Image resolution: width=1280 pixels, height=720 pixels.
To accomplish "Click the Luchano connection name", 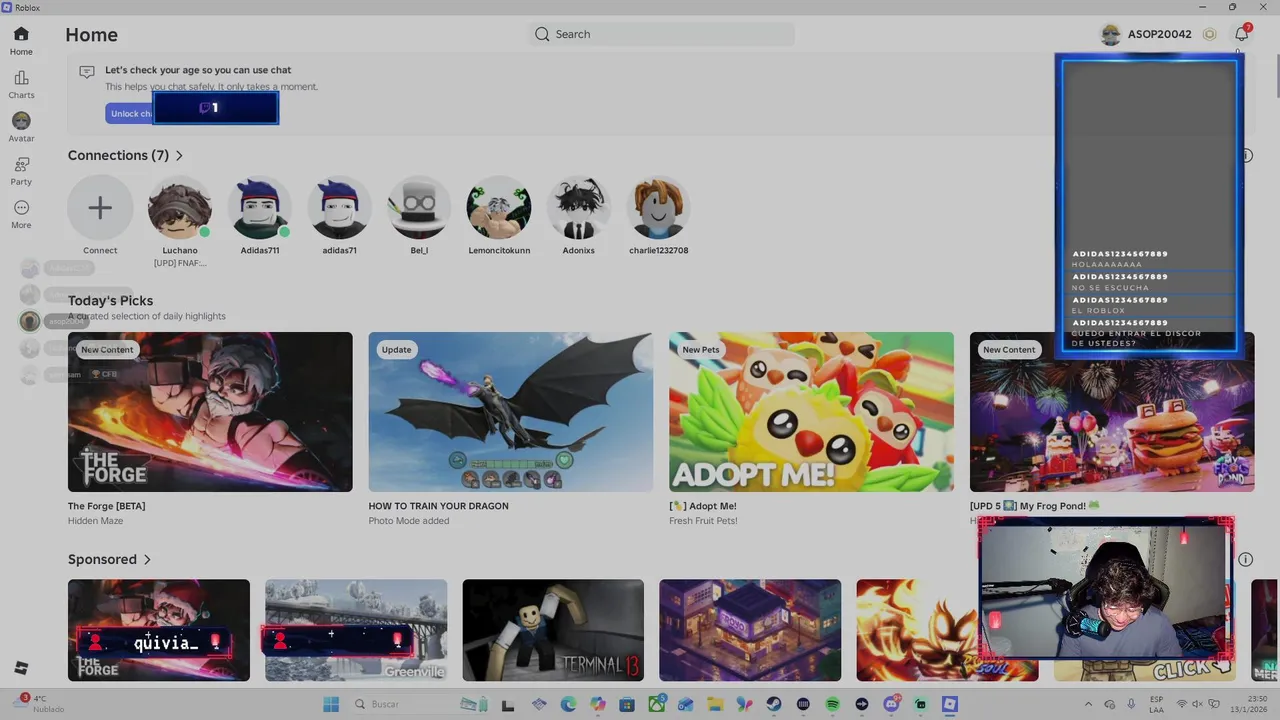I will pyautogui.click(x=180, y=250).
